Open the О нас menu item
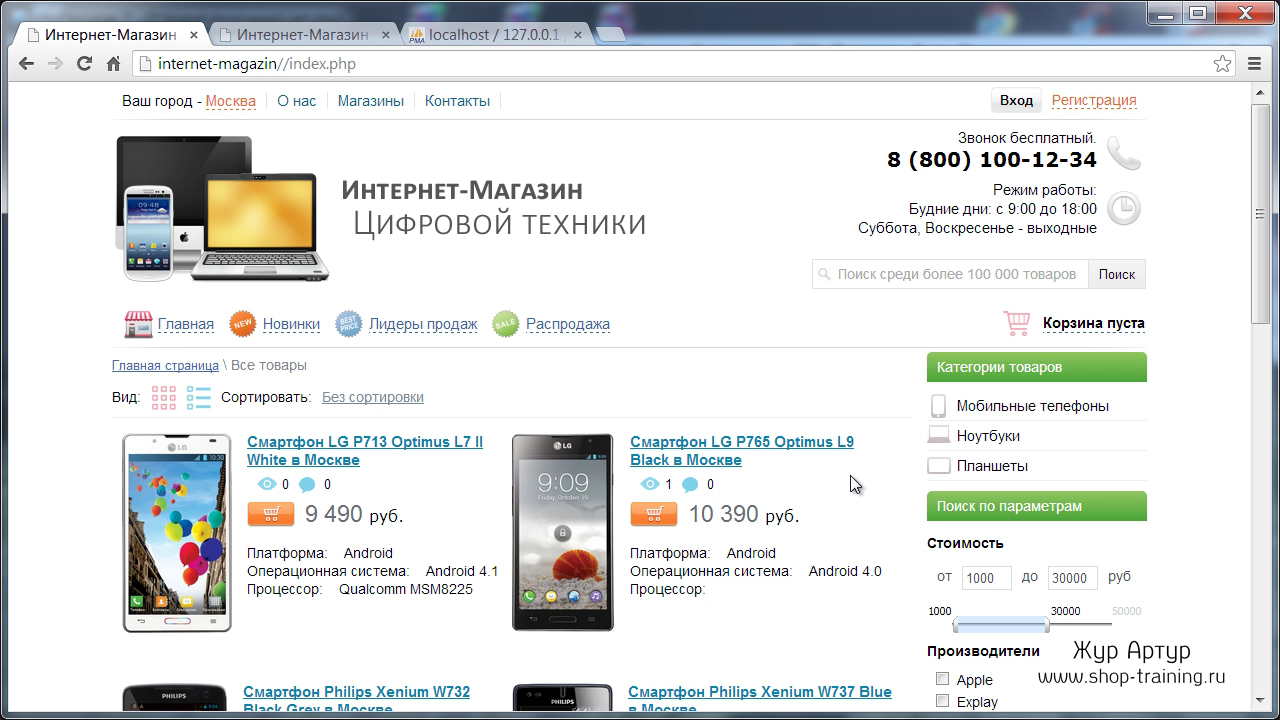The width and height of the screenshot is (1280, 720). click(x=297, y=101)
